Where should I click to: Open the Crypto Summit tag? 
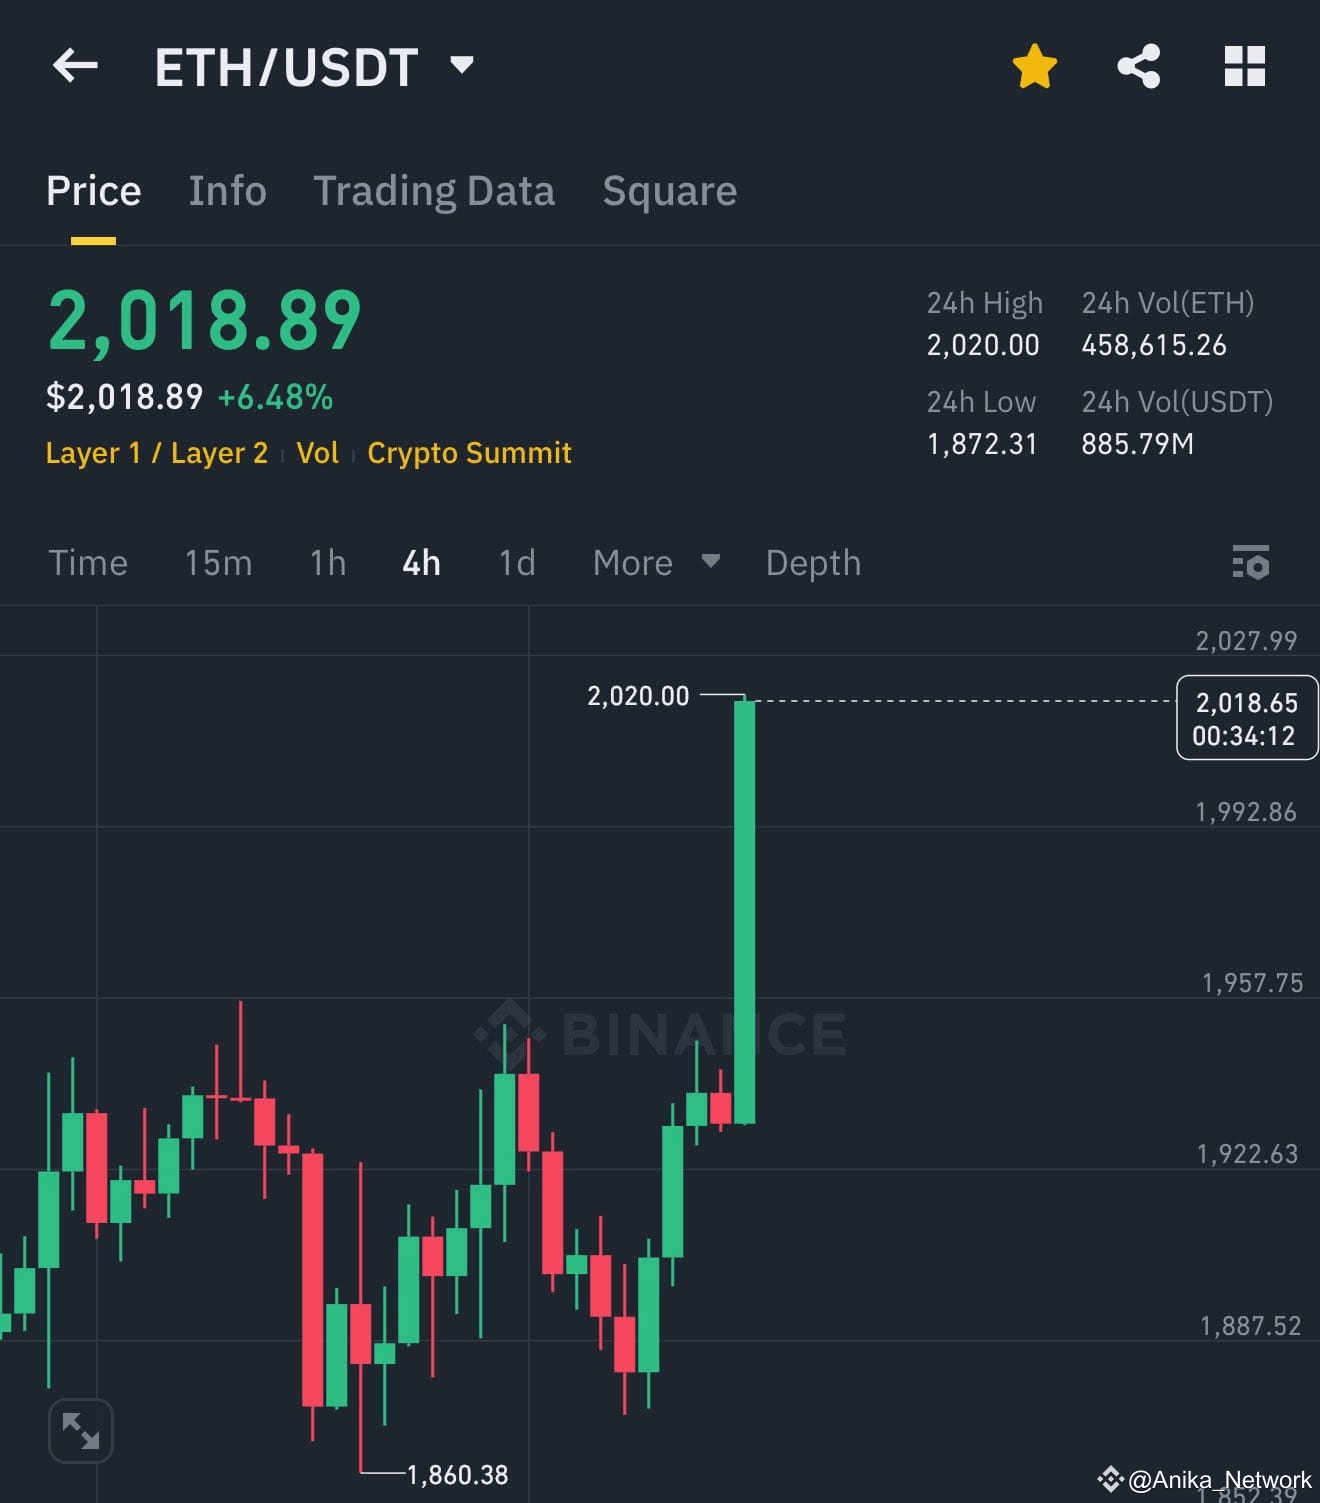(x=469, y=452)
